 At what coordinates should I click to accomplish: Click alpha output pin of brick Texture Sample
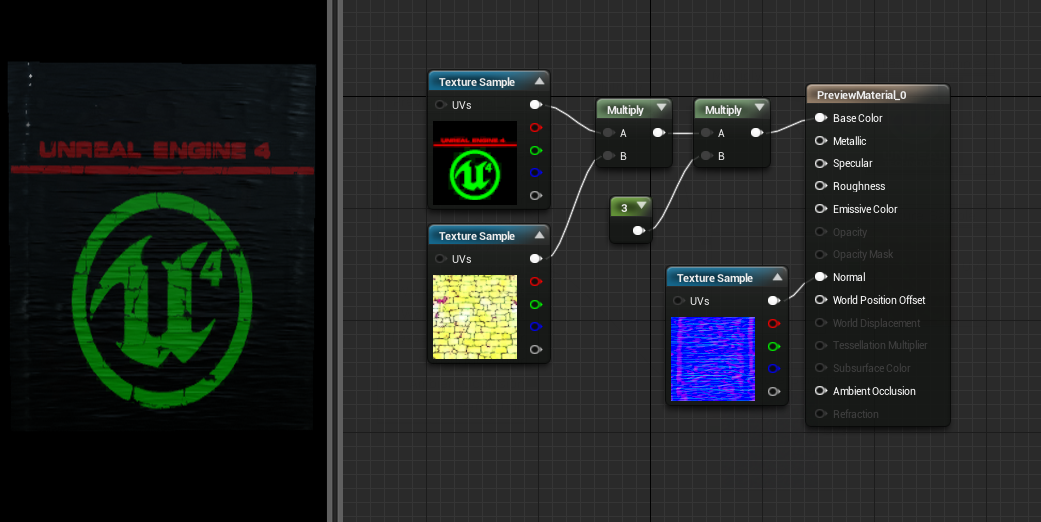tap(536, 349)
